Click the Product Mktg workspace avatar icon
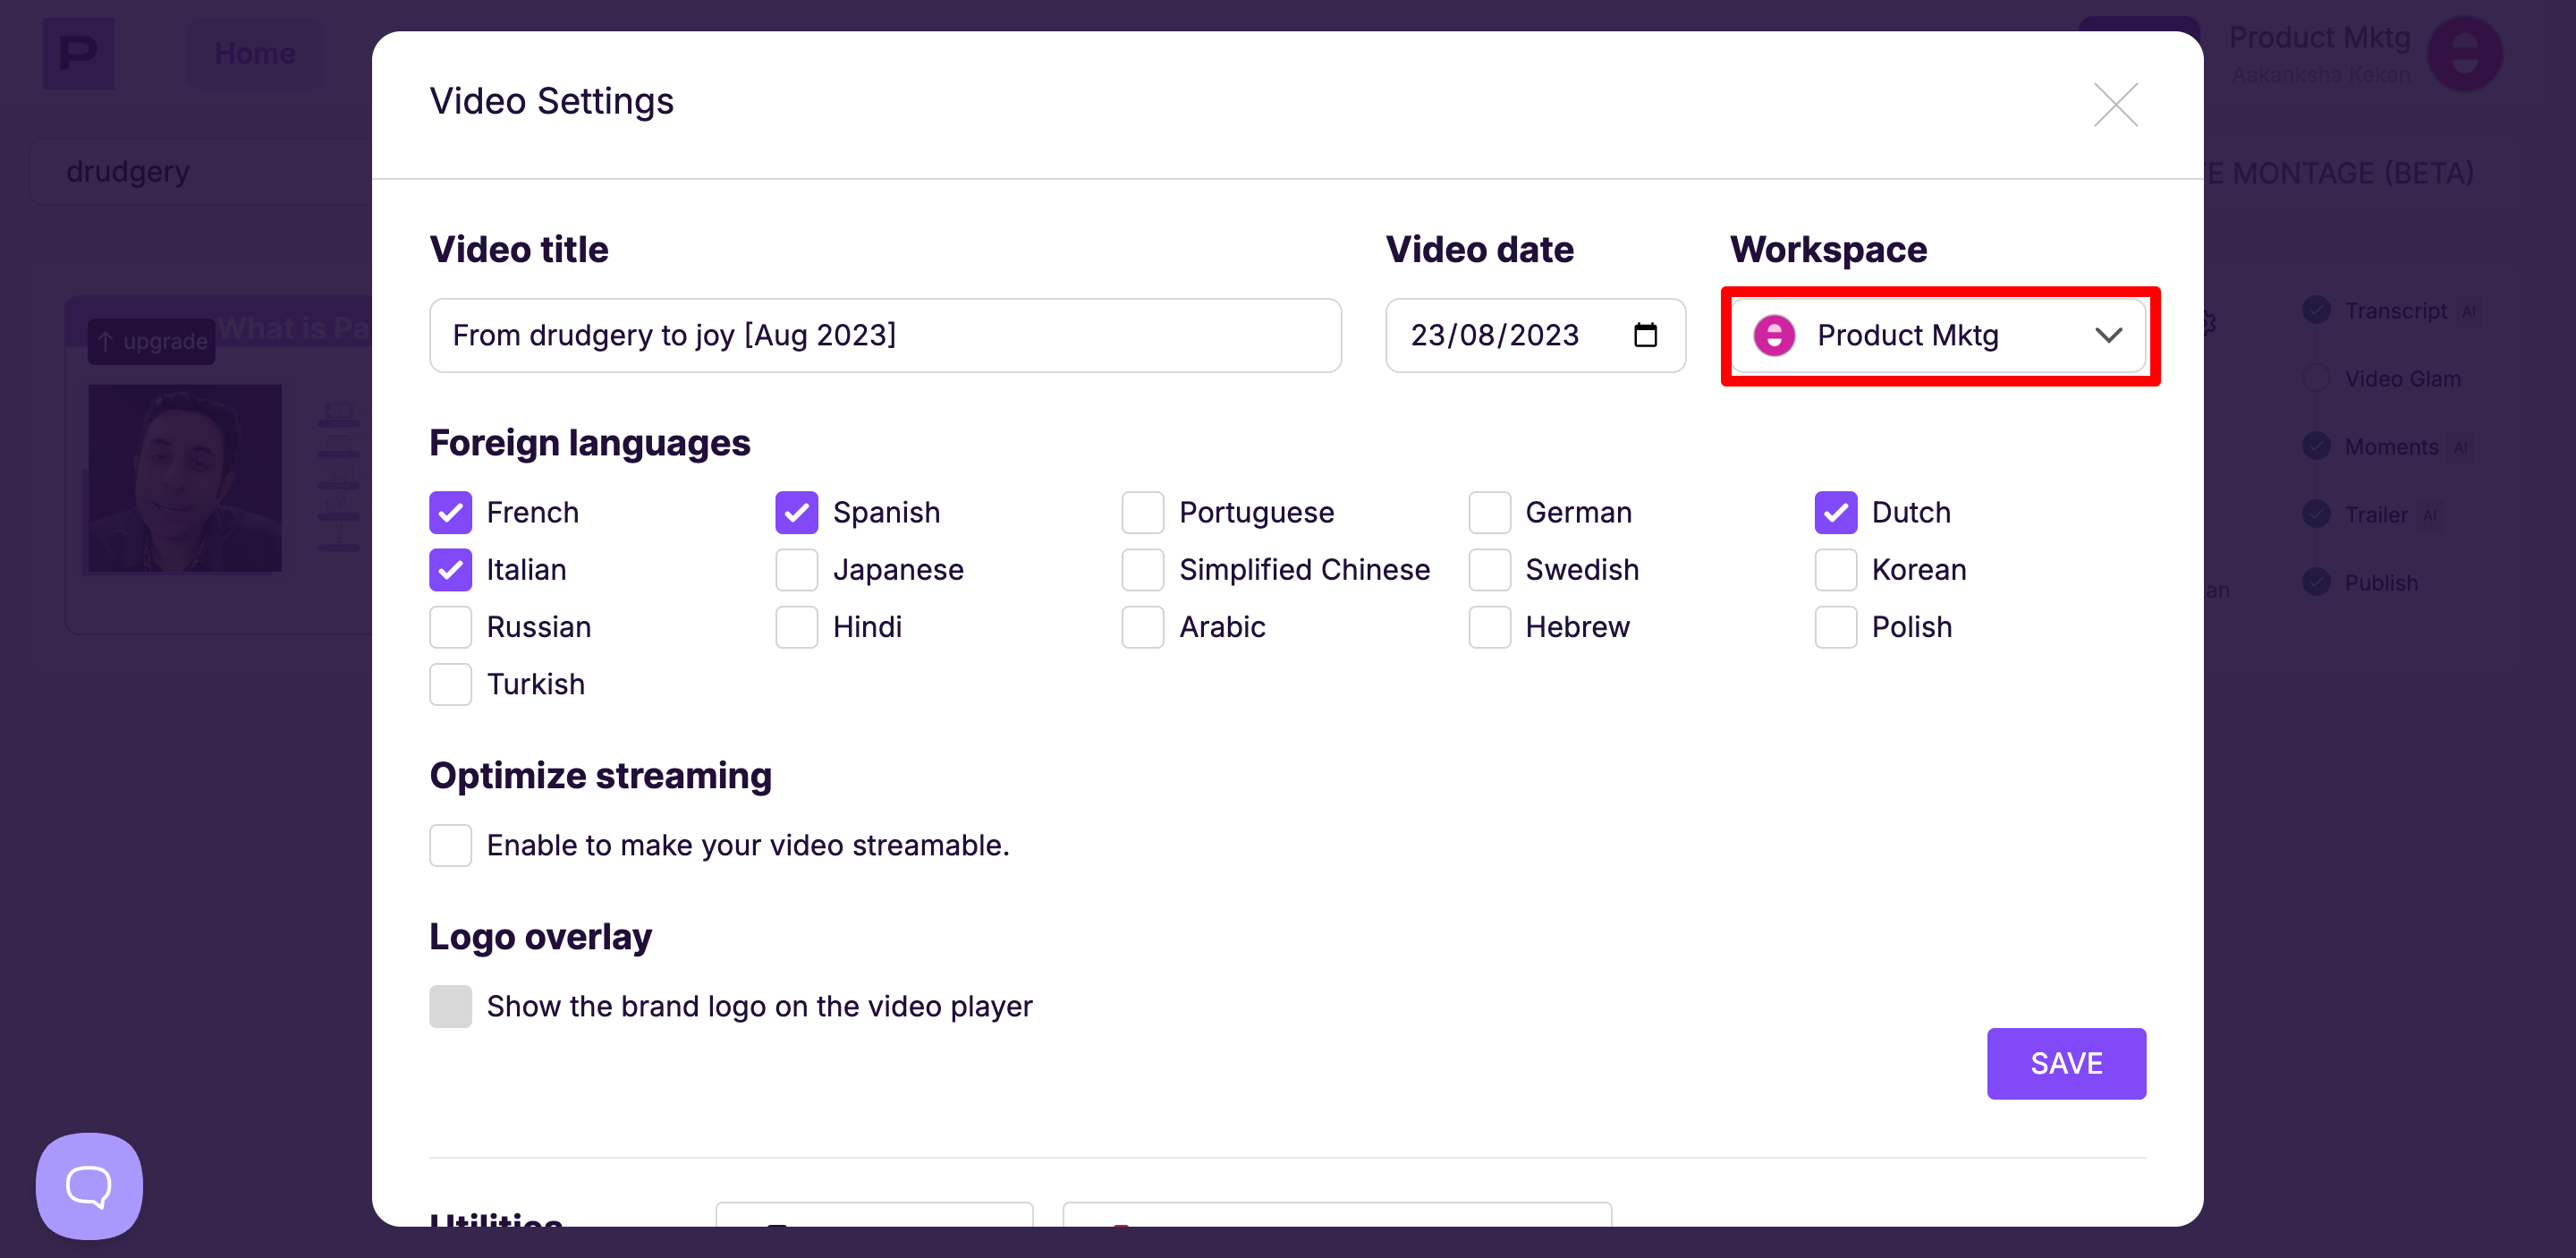The height and width of the screenshot is (1258, 2576). 1773,336
